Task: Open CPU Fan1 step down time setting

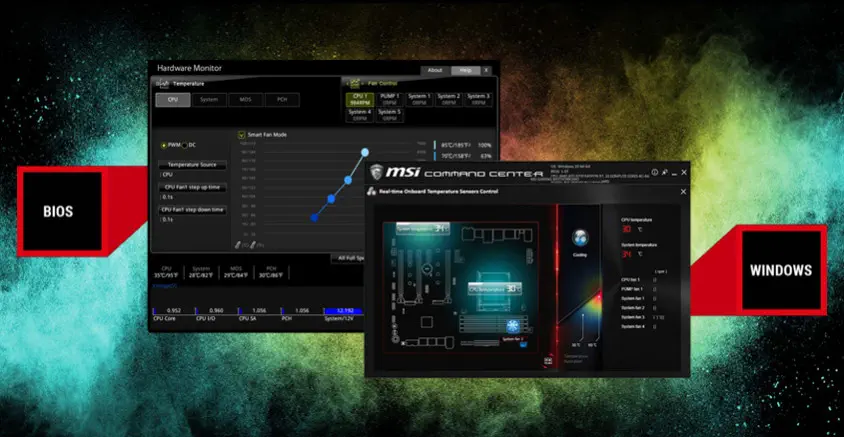Action: 192,210
